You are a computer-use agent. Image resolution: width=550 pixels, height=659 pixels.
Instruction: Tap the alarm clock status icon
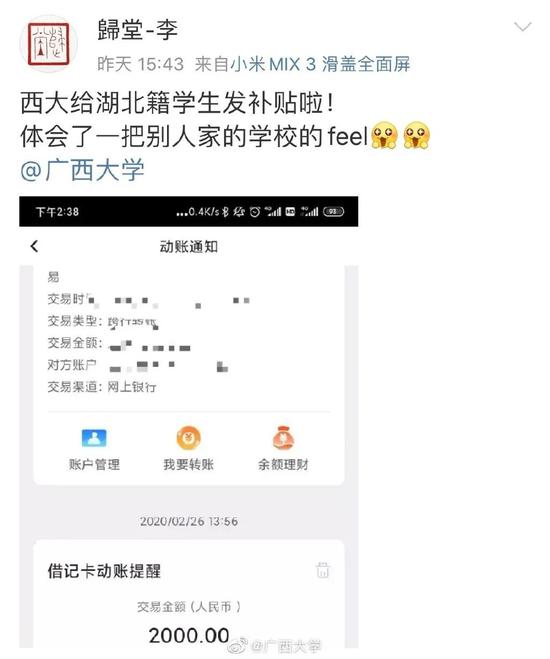255,211
